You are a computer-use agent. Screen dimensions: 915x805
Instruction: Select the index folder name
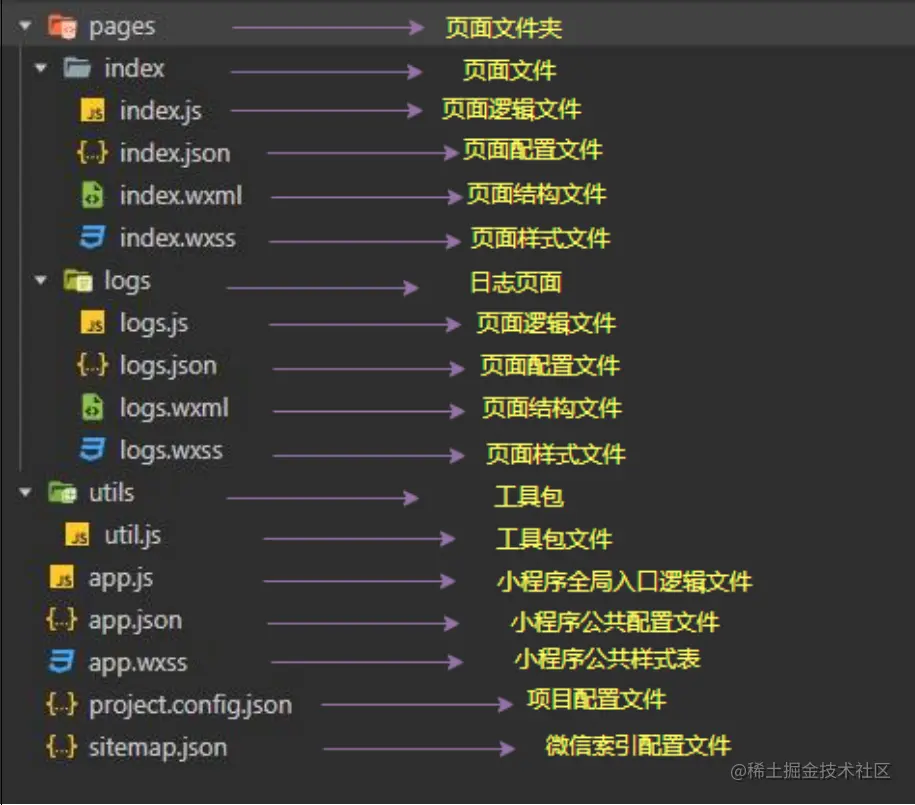[x=134, y=68]
